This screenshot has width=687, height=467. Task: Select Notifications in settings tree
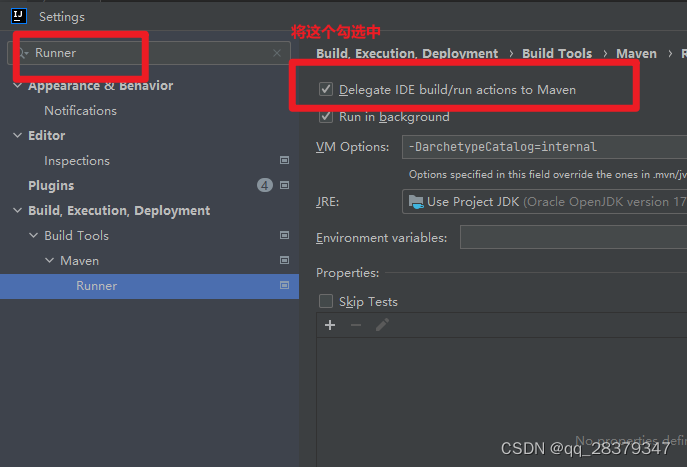pos(81,111)
